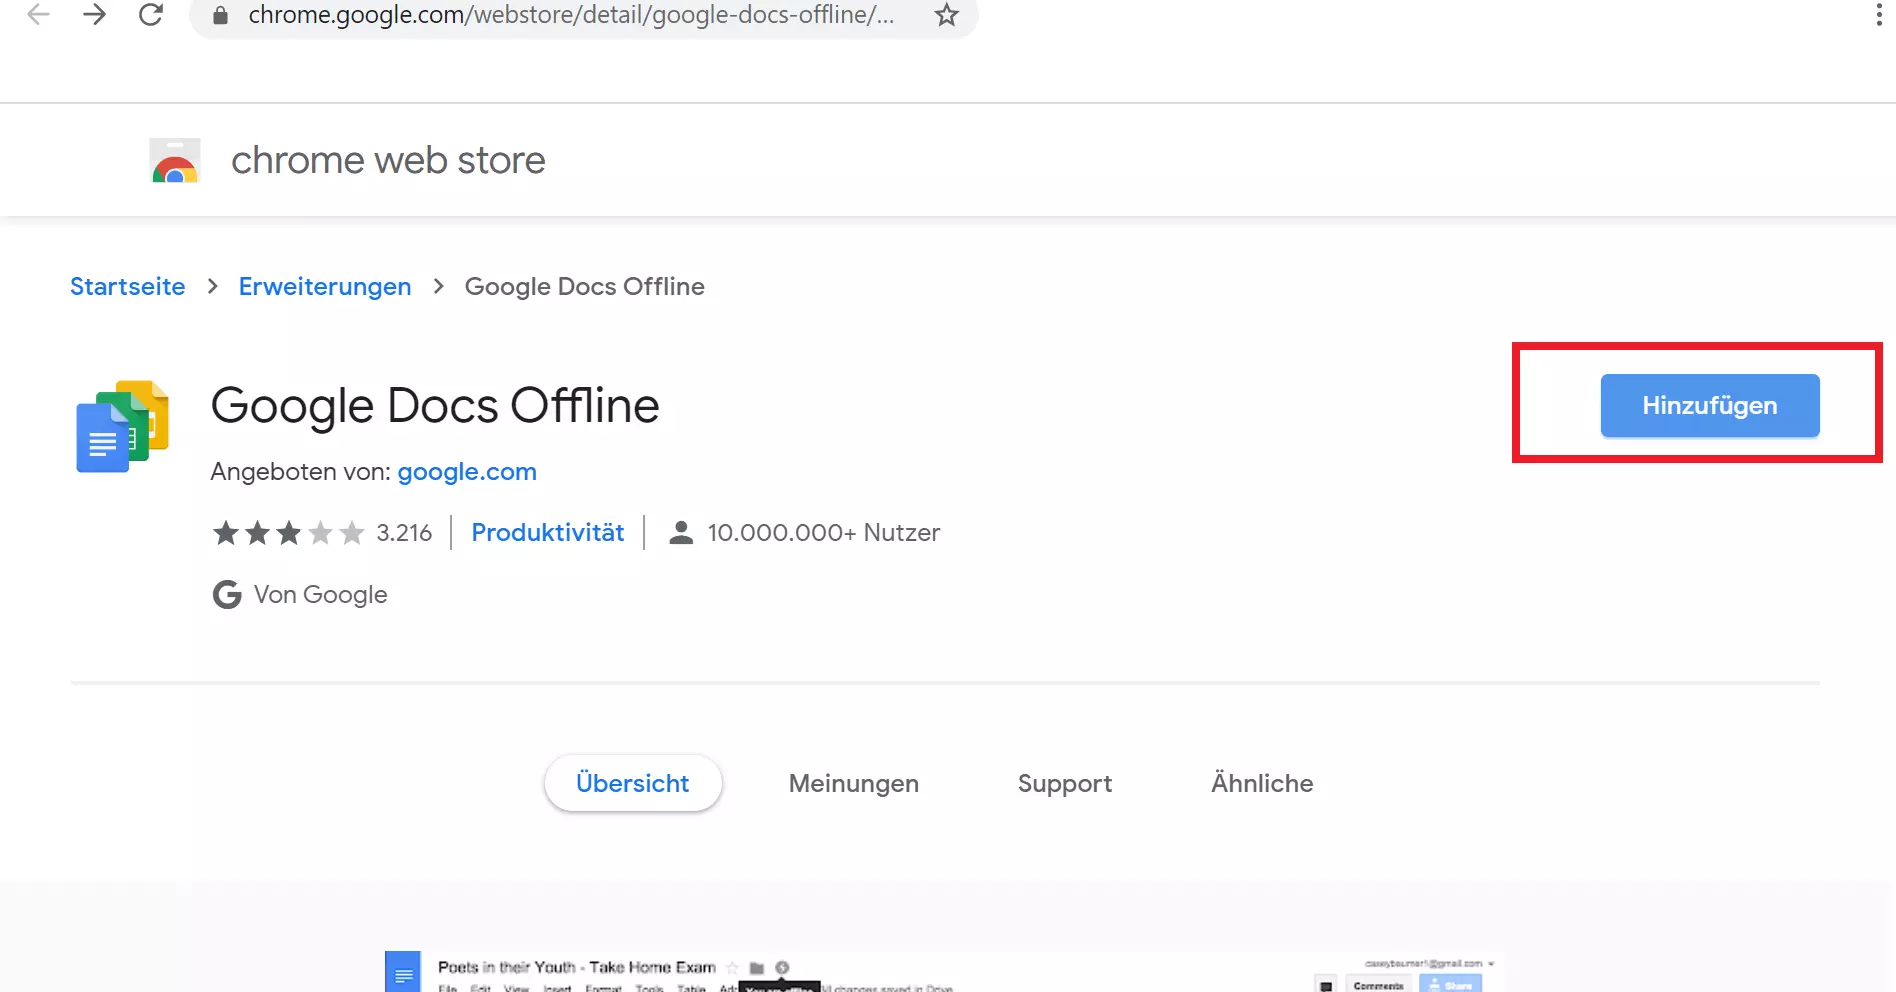Screen dimensions: 1896x992
Task: Click the Google Docs Offline extension icon
Action: coord(123,426)
